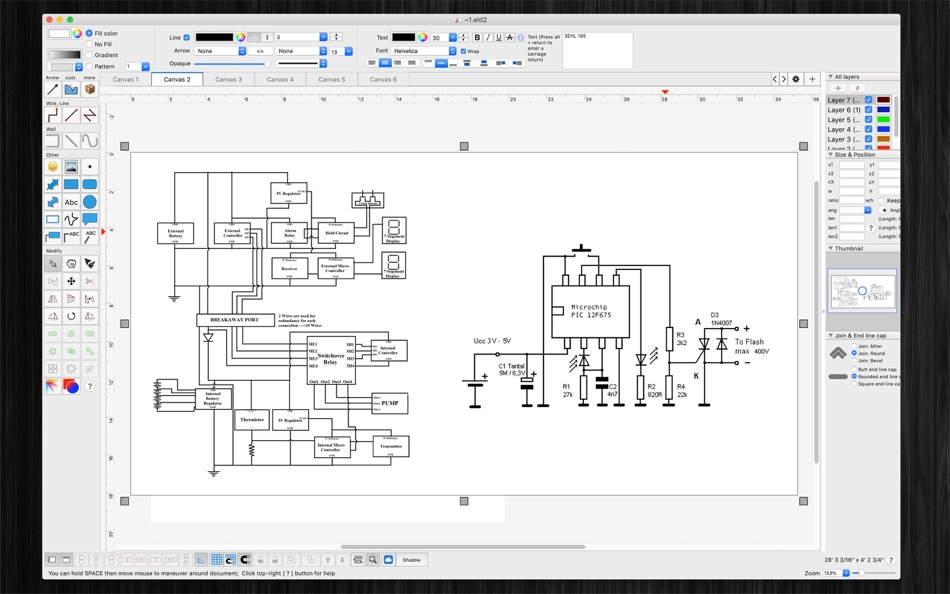Click the Bold text button
This screenshot has width=950, height=594.
coord(477,38)
